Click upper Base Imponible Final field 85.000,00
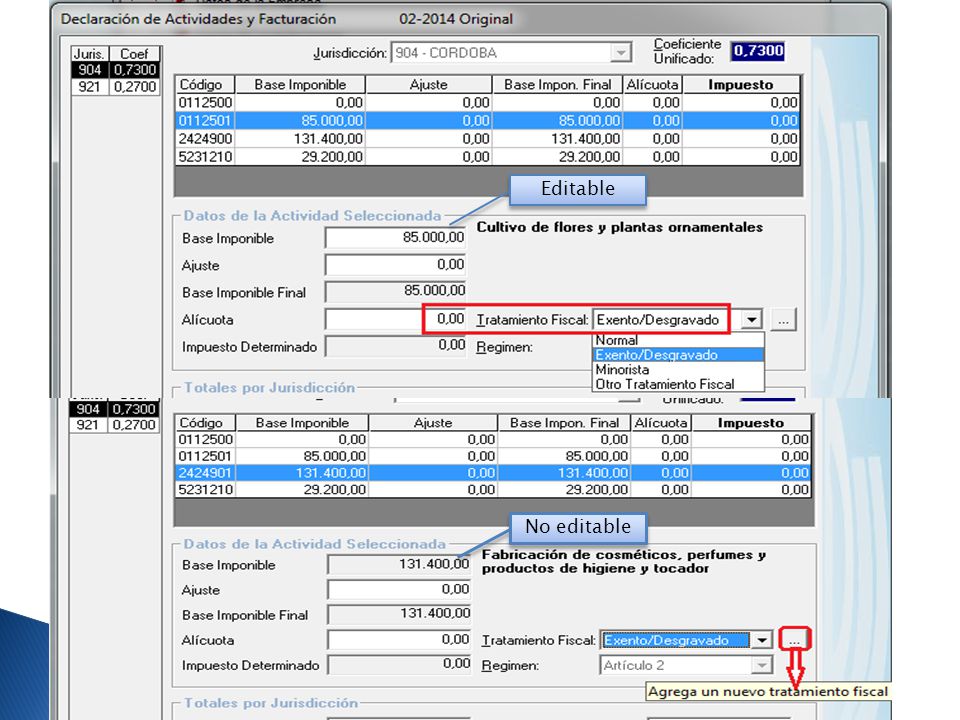The width and height of the screenshot is (960, 720). [396, 291]
